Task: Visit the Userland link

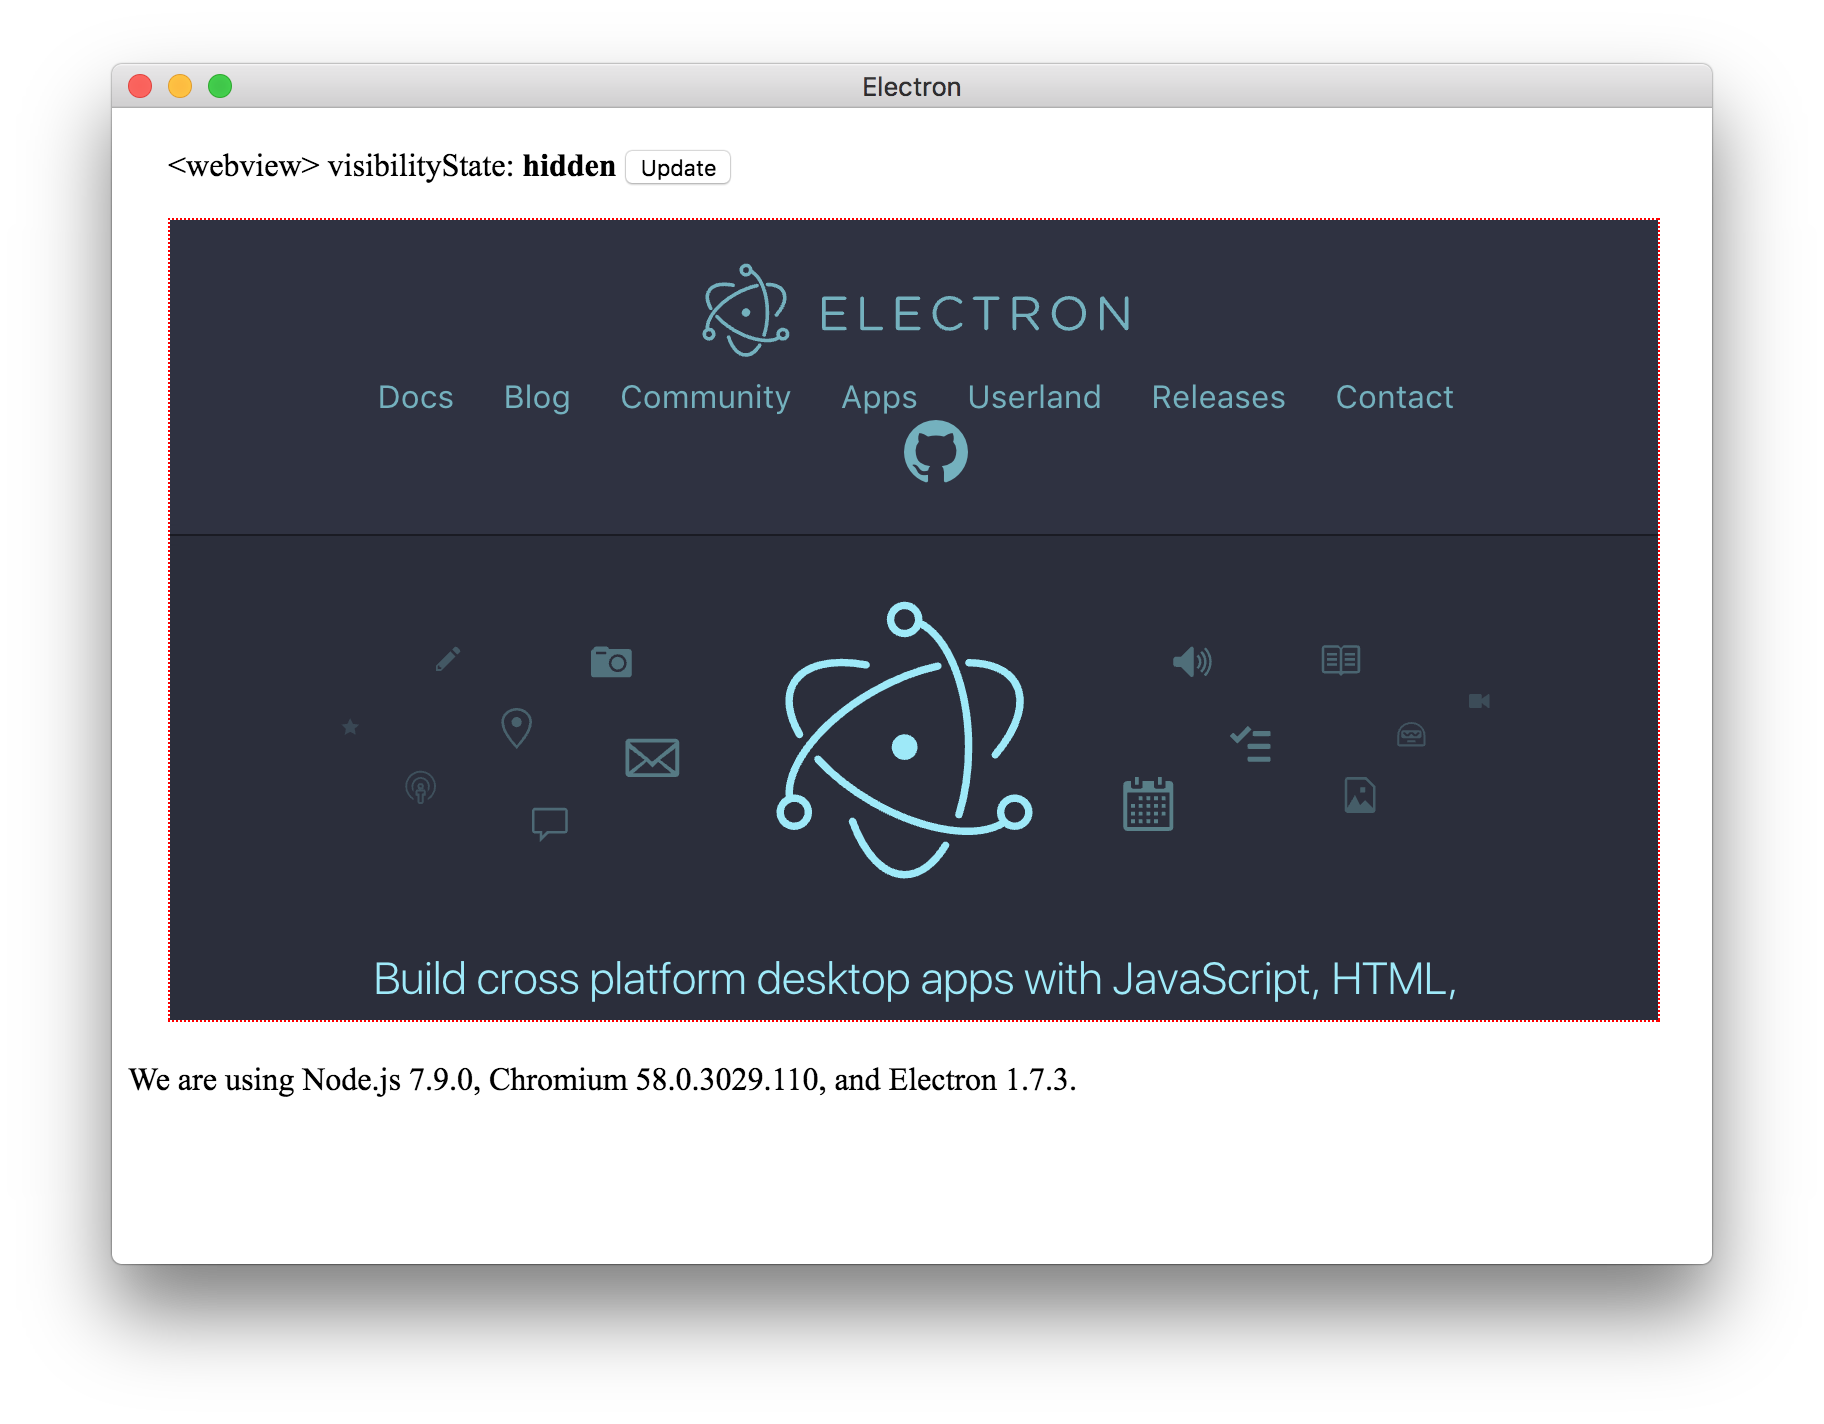Action: click(x=1034, y=397)
